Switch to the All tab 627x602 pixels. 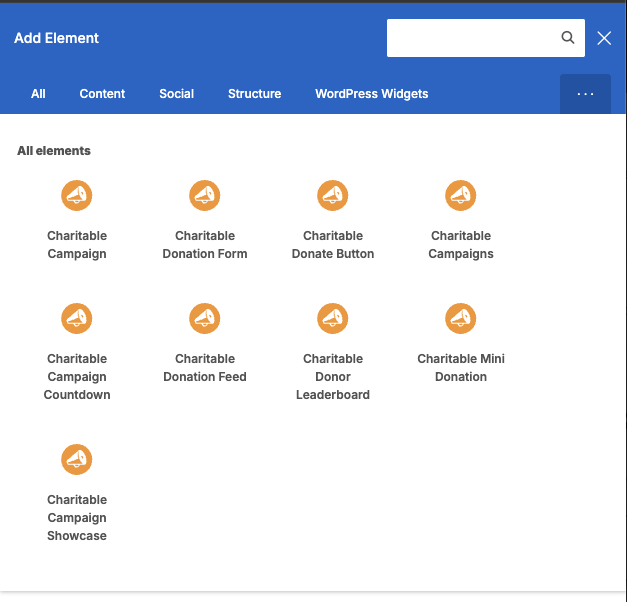click(x=38, y=94)
